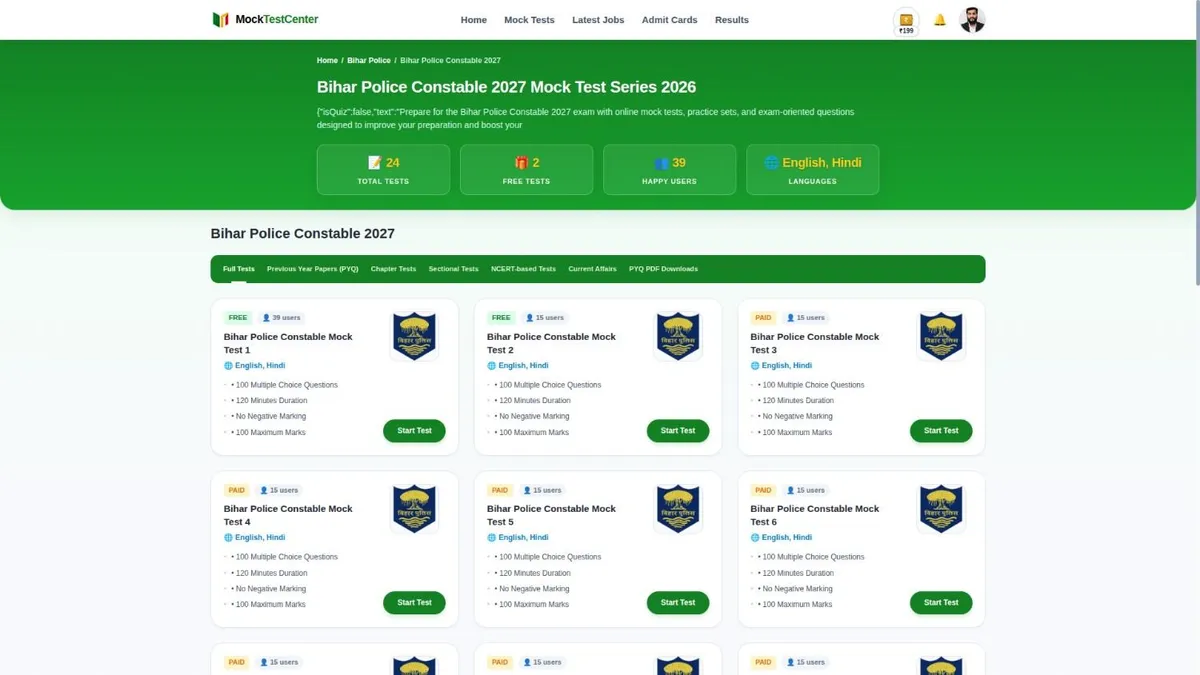The image size is (1200, 675).
Task: Click globe icon on Mock Test 4 languages
Action: coord(228,538)
